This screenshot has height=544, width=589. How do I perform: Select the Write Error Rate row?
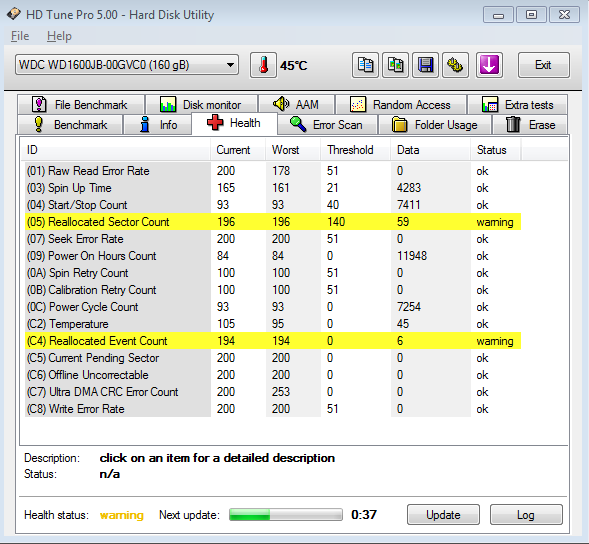273,409
